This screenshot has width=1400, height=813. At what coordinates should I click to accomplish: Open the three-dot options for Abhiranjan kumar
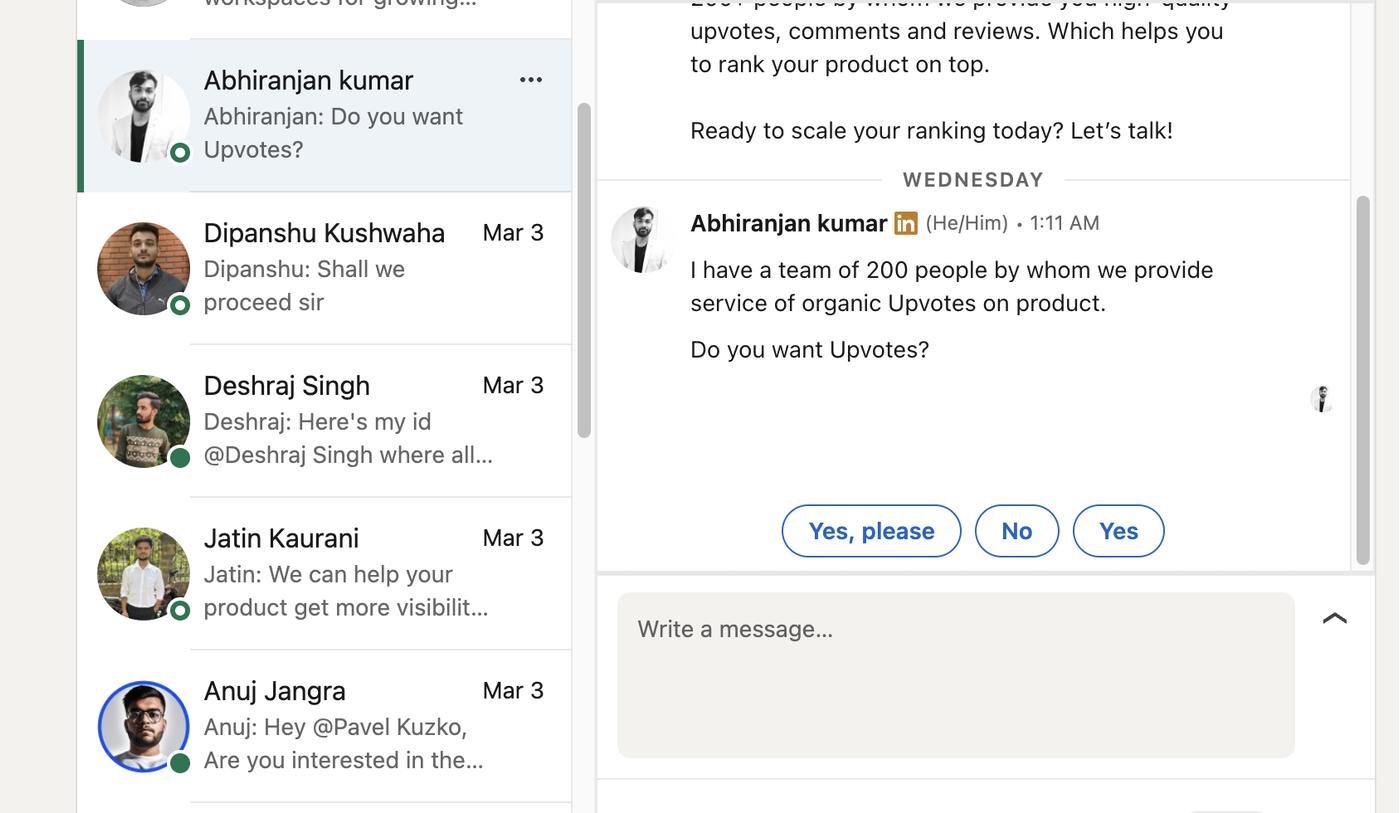(x=531, y=80)
